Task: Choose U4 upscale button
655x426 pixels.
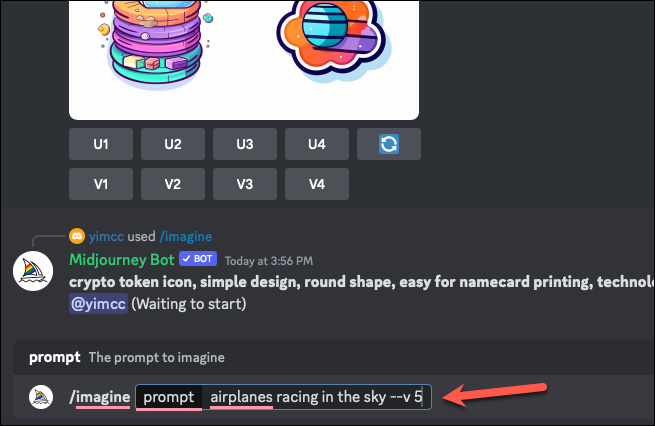Action: (x=317, y=144)
